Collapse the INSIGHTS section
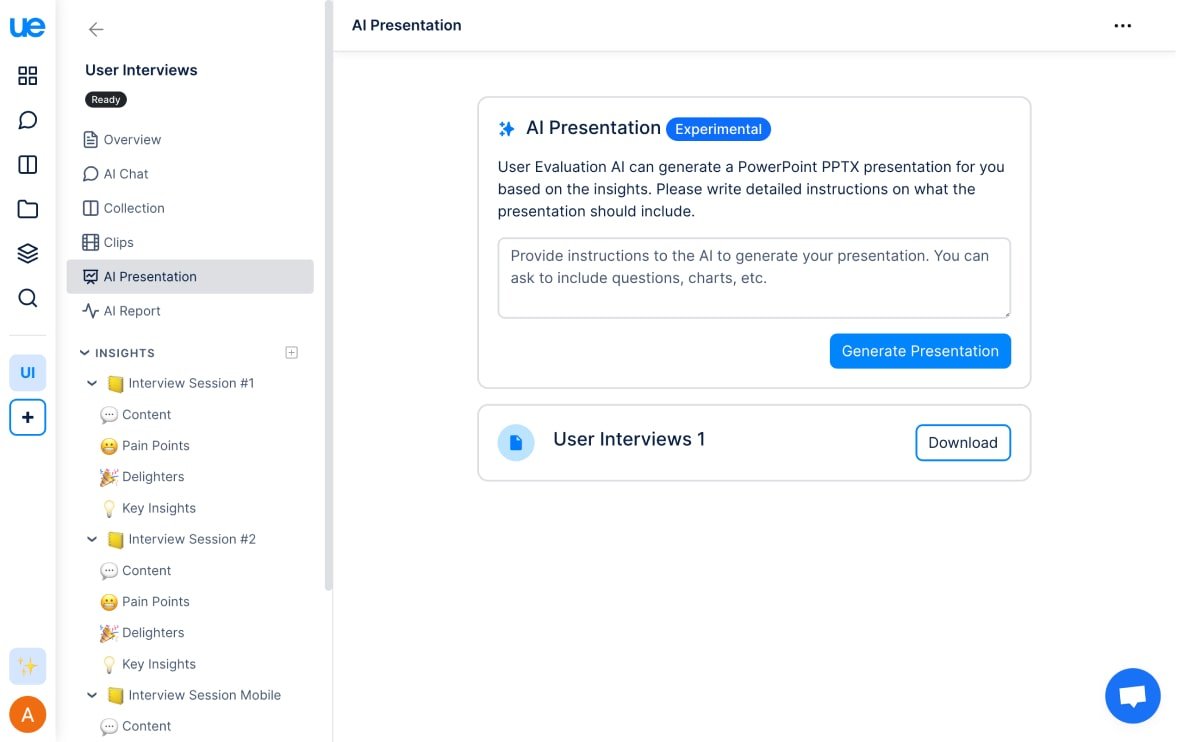 pos(85,353)
